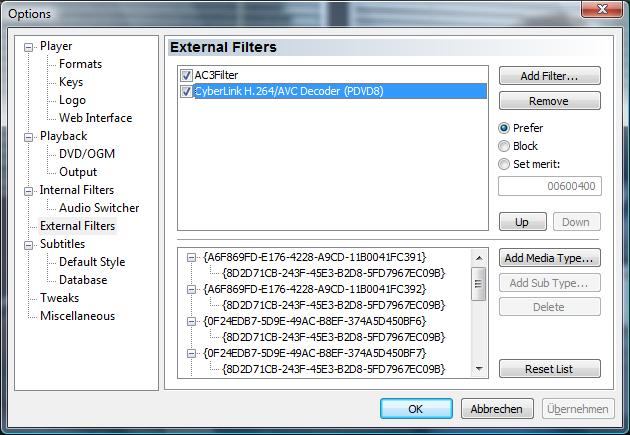The image size is (630, 435).
Task: Select the Set merit radio button
Action: pyautogui.click(x=504, y=164)
